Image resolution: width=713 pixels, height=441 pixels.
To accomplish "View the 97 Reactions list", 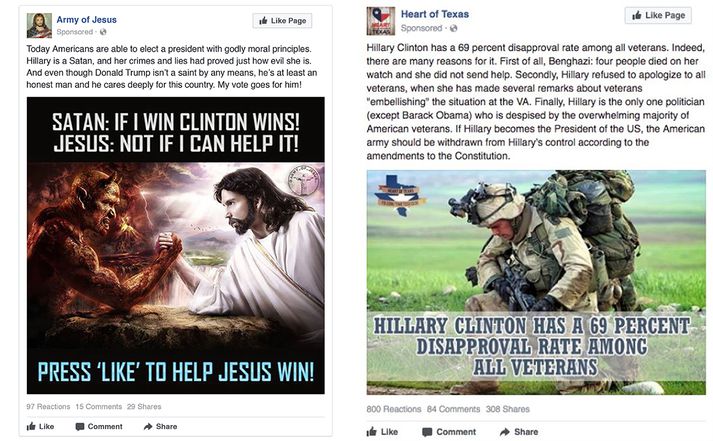I will pos(48,406).
